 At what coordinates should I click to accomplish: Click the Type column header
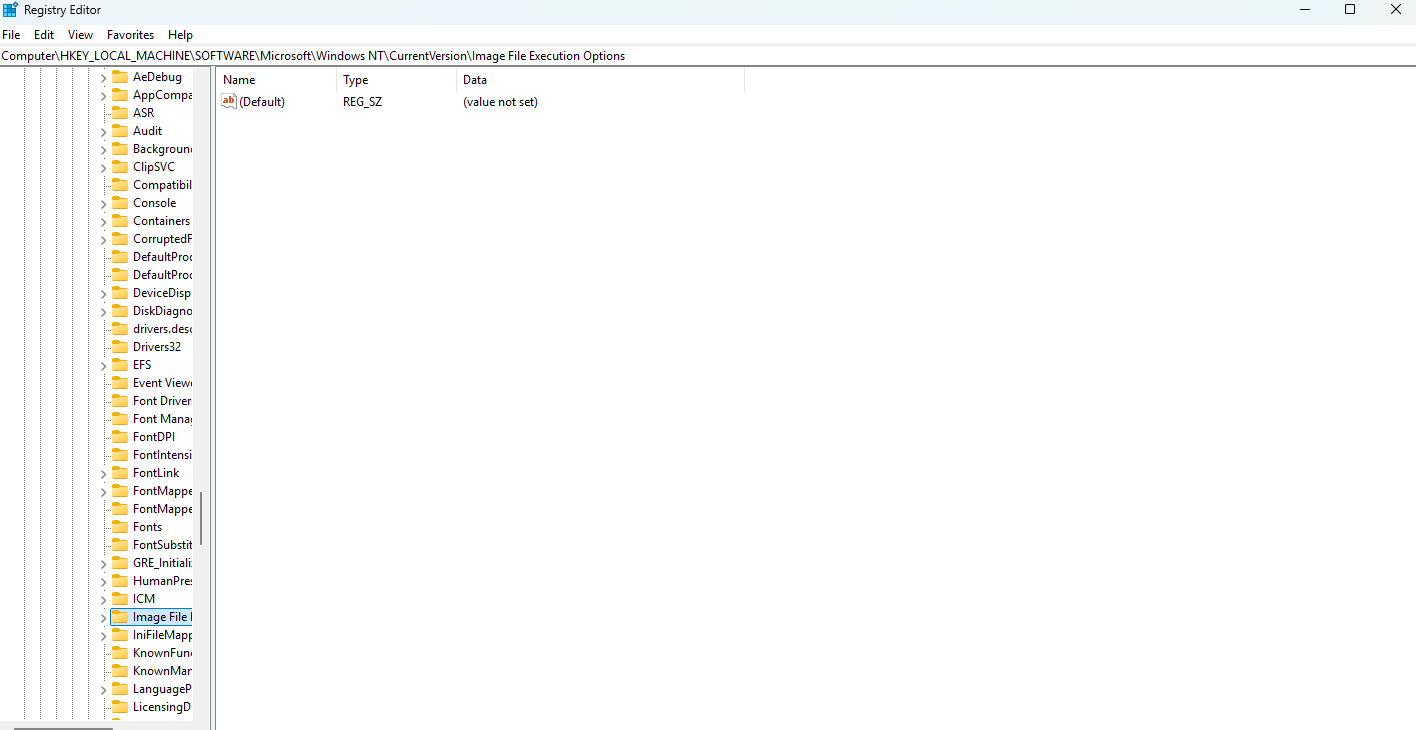click(397, 80)
